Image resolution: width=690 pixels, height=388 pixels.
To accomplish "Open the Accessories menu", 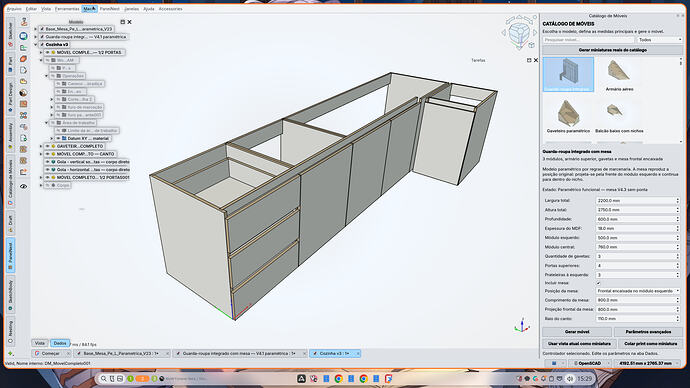I will 170,9.
